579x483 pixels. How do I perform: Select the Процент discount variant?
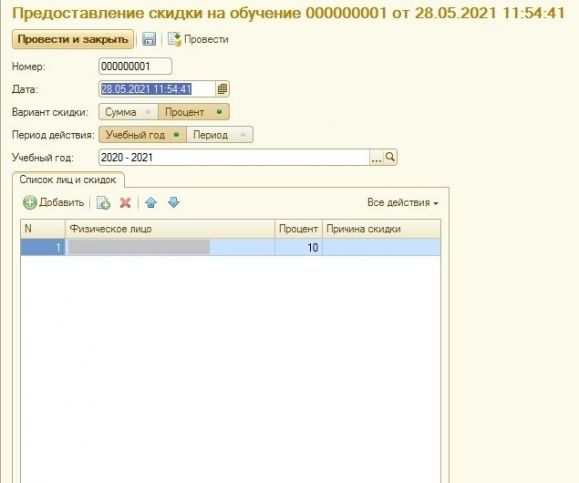pos(193,112)
